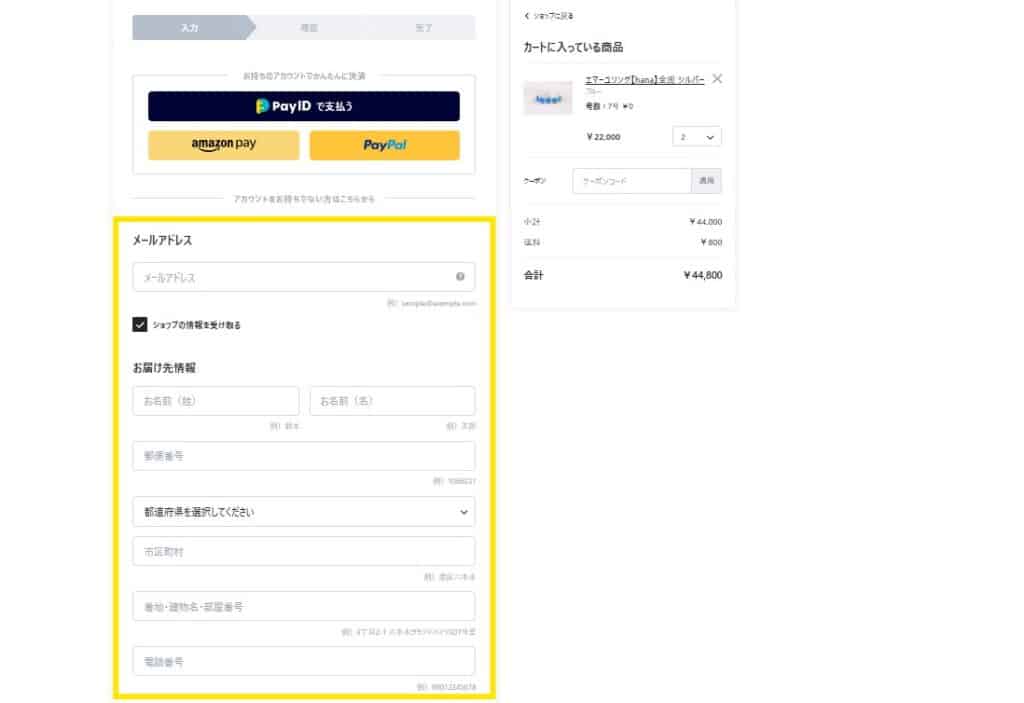Click the 市区町村 city field

click(x=304, y=551)
